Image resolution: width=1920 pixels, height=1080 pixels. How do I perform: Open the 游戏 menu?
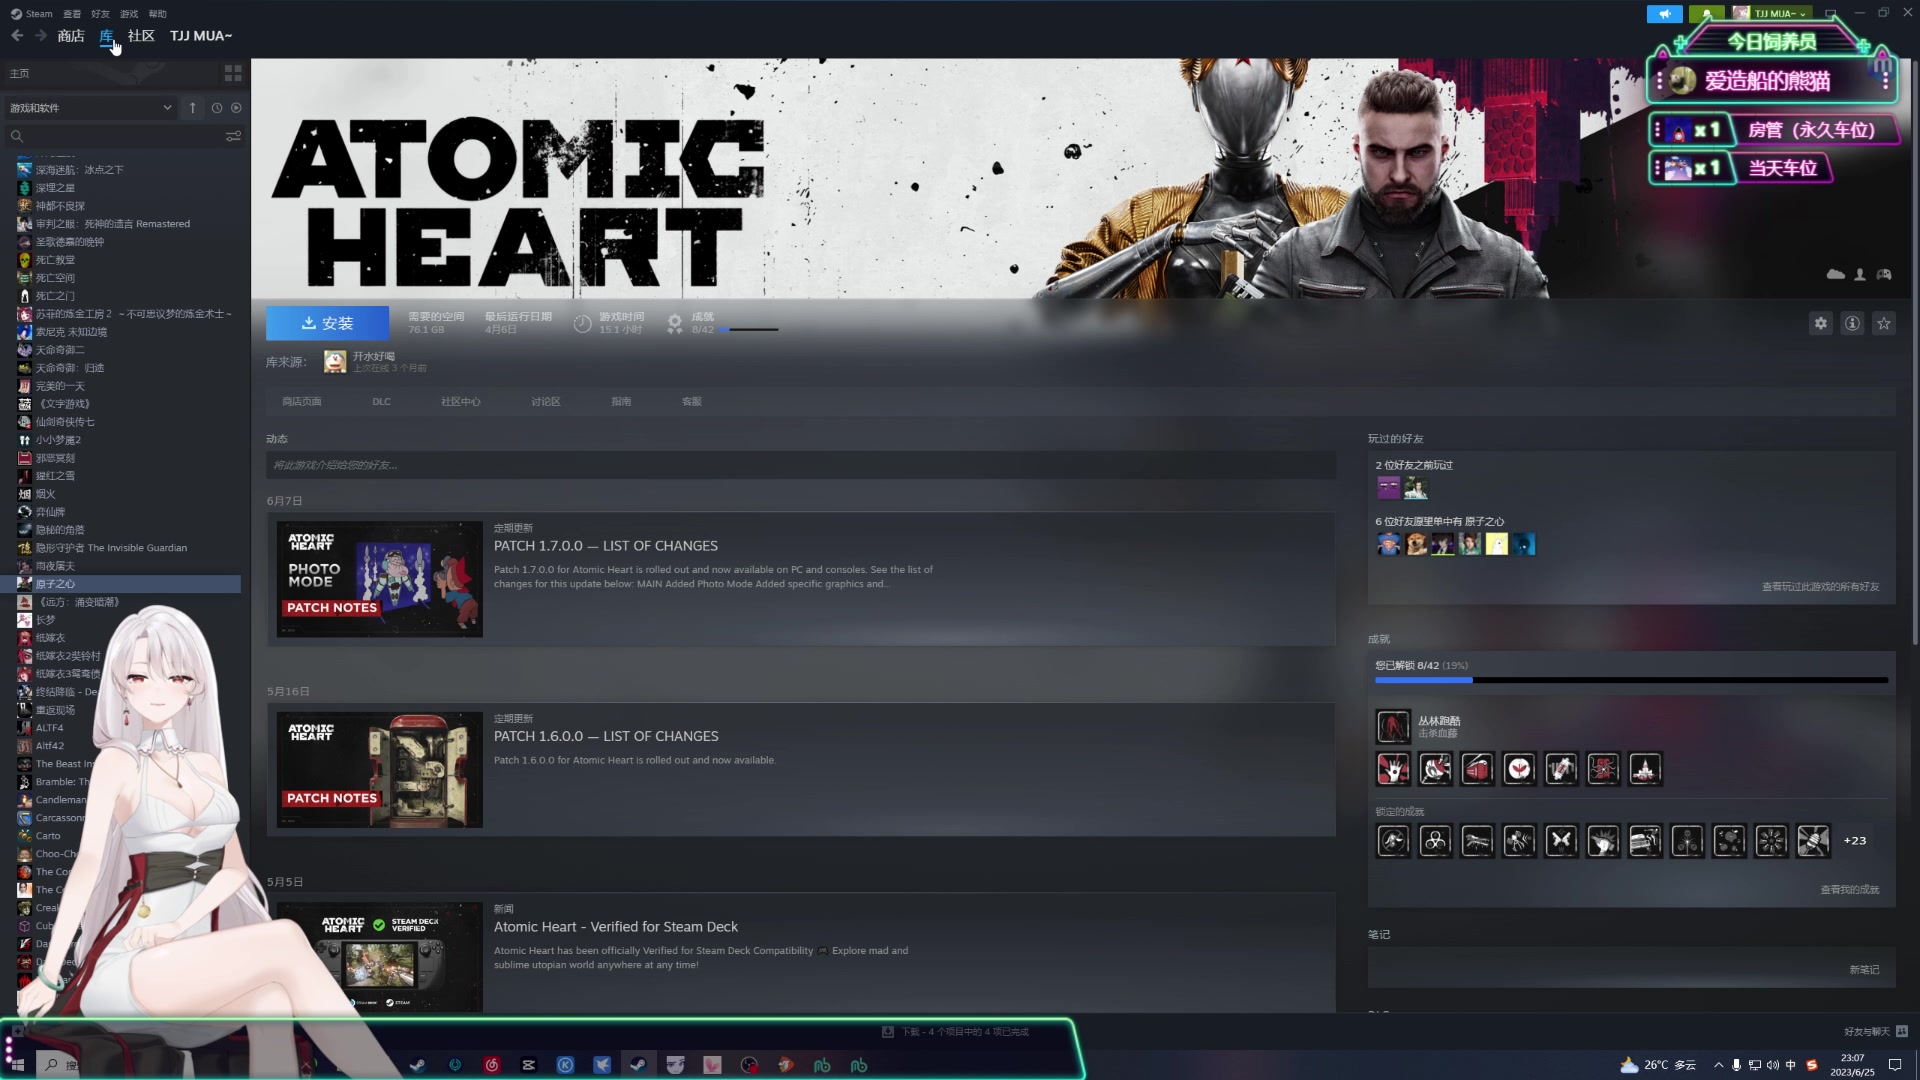click(129, 14)
